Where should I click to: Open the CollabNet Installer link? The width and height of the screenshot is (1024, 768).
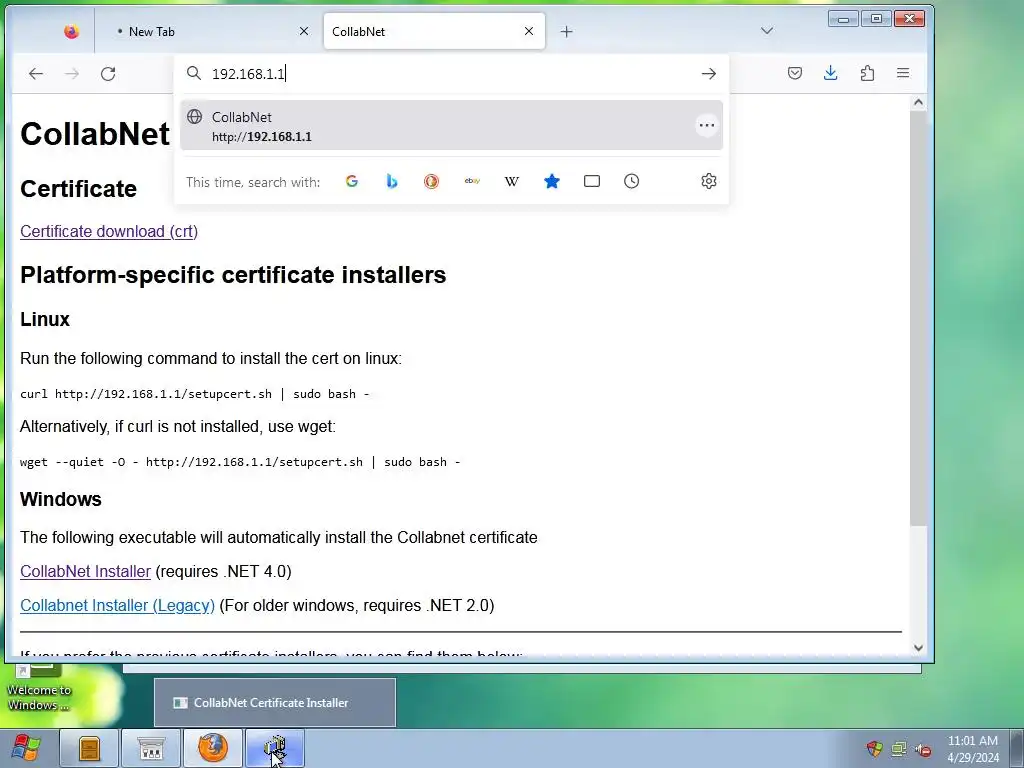(x=86, y=571)
